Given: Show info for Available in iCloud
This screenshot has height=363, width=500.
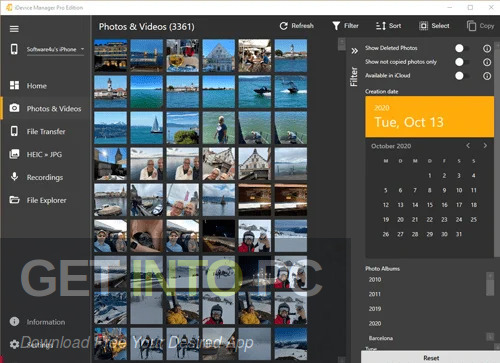Looking at the screenshot, I should (487, 76).
